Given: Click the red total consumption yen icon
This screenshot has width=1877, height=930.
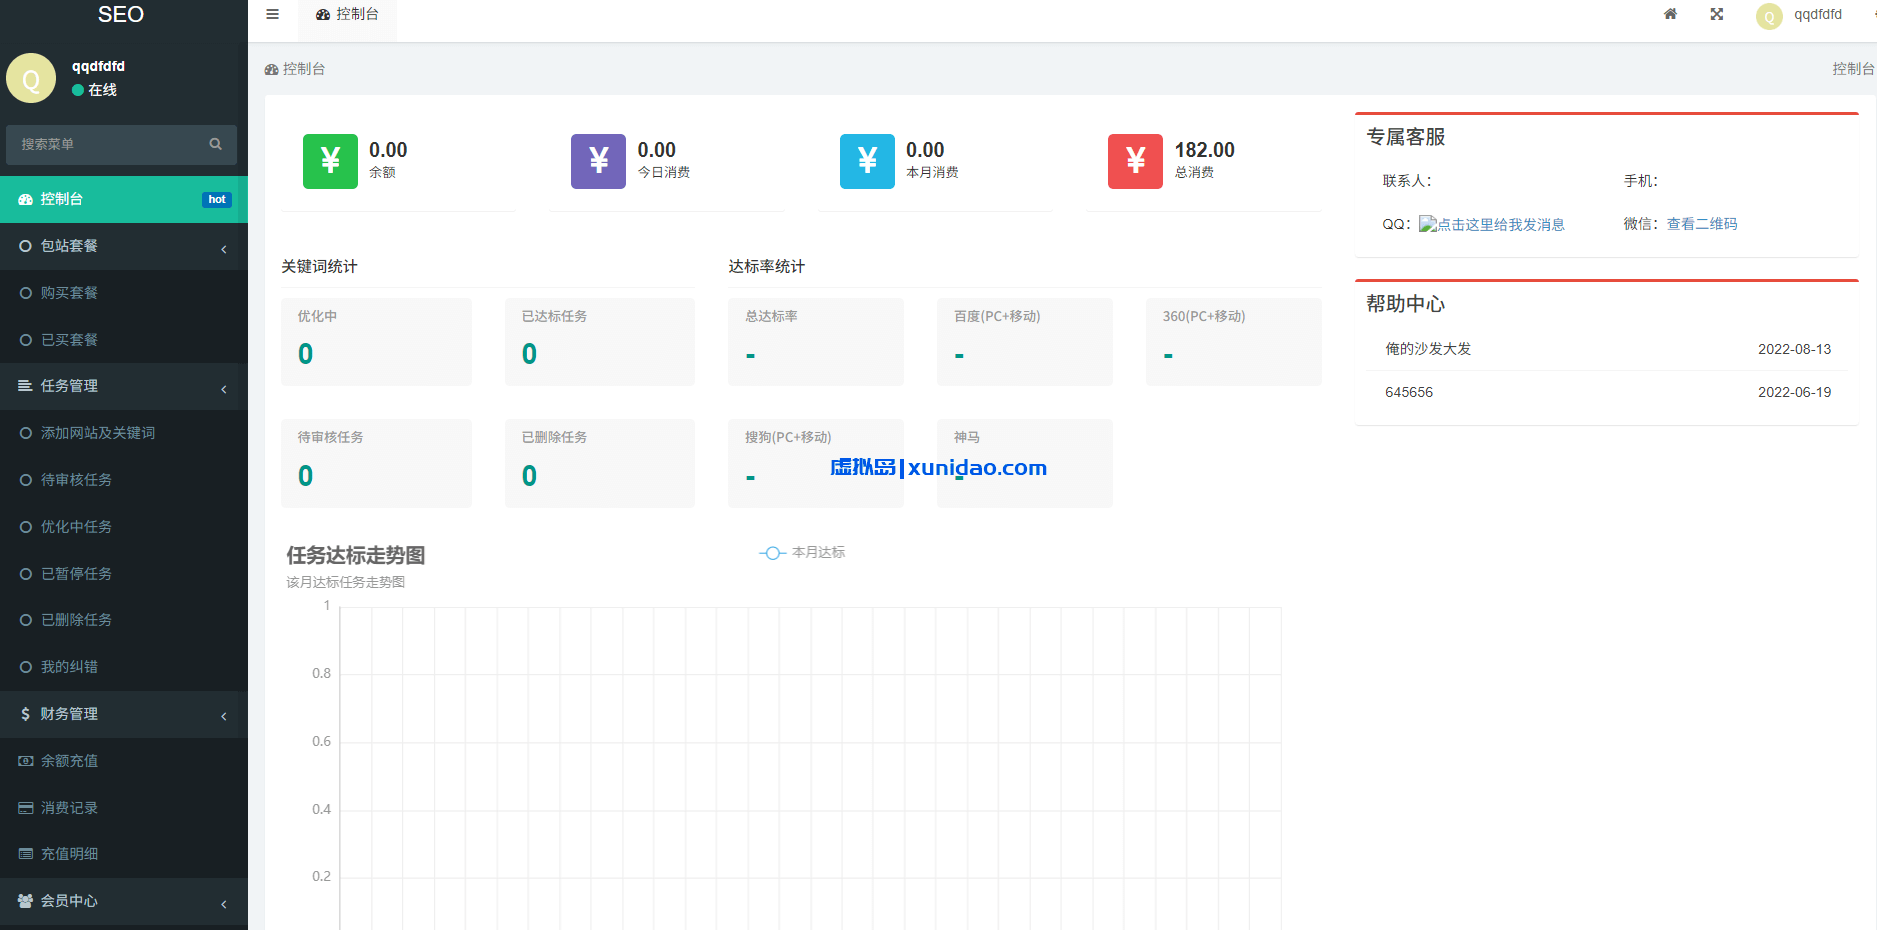Looking at the screenshot, I should (1135, 161).
